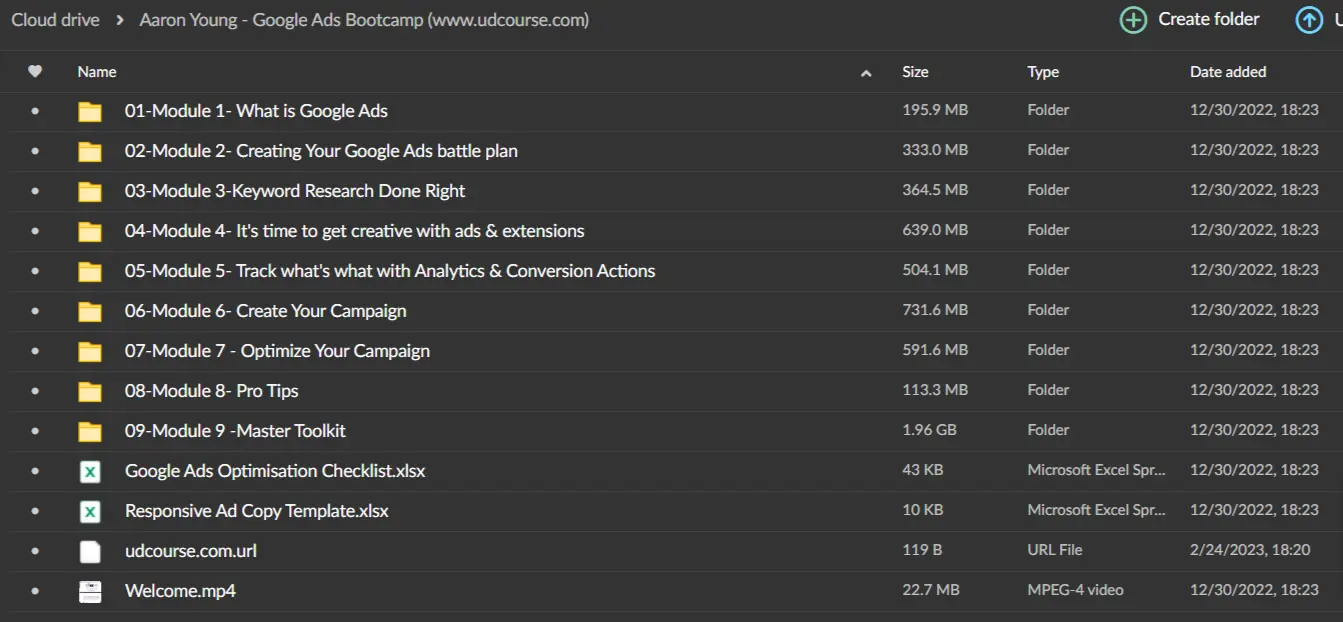
Task: Click the heart favorites column header icon
Action: pyautogui.click(x=35, y=72)
